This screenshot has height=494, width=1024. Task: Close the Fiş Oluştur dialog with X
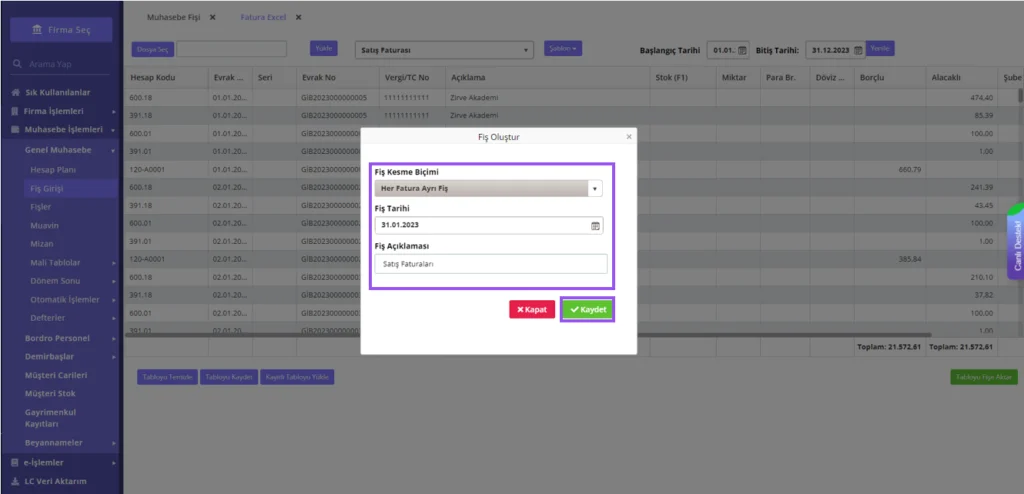click(629, 137)
